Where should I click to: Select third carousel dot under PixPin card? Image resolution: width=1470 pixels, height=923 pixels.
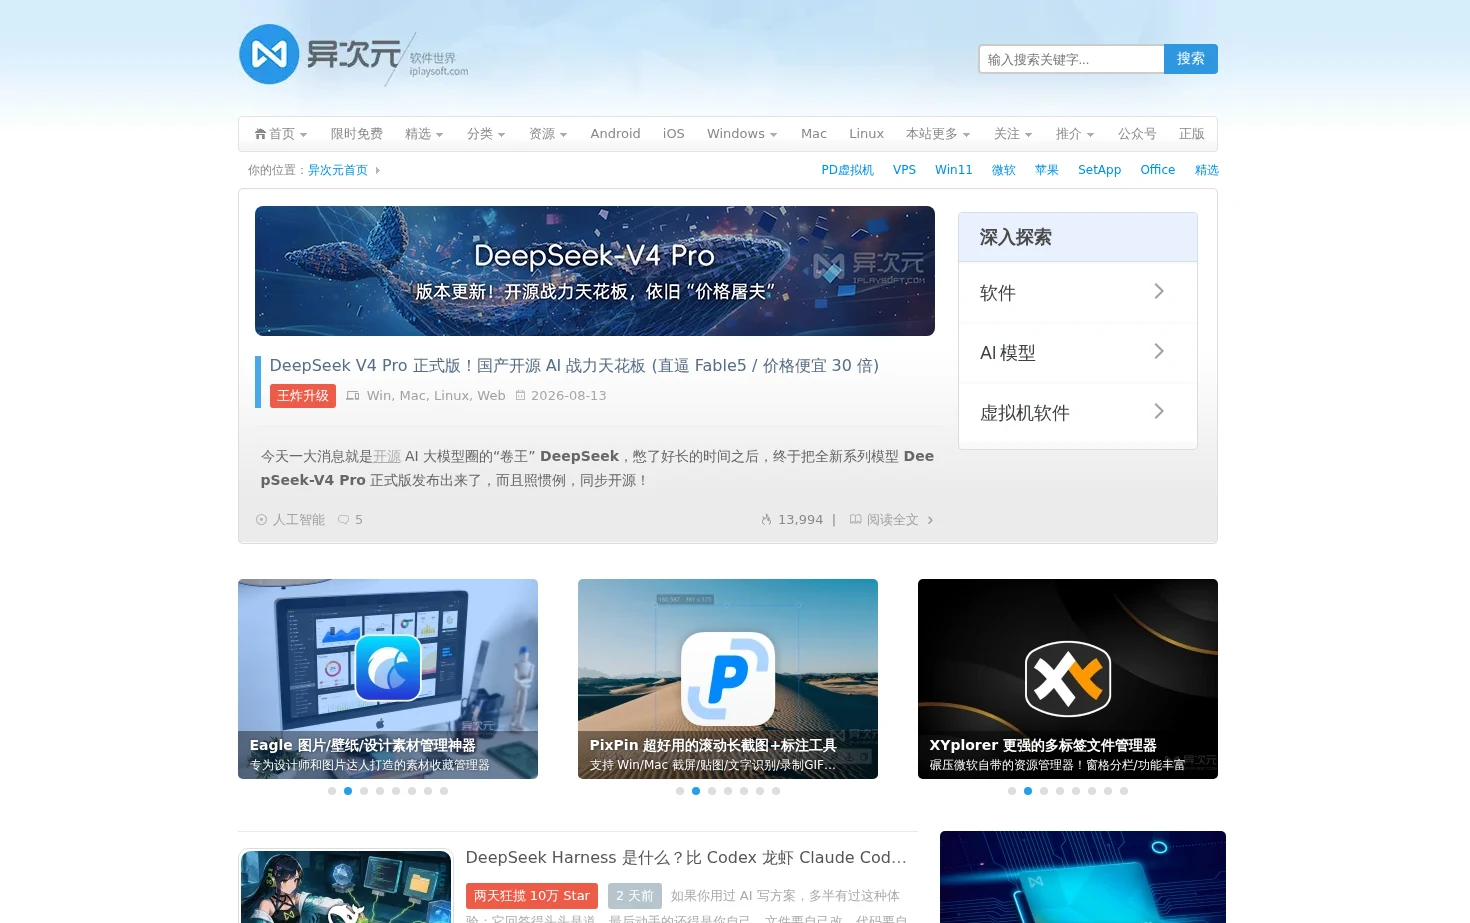click(x=712, y=791)
